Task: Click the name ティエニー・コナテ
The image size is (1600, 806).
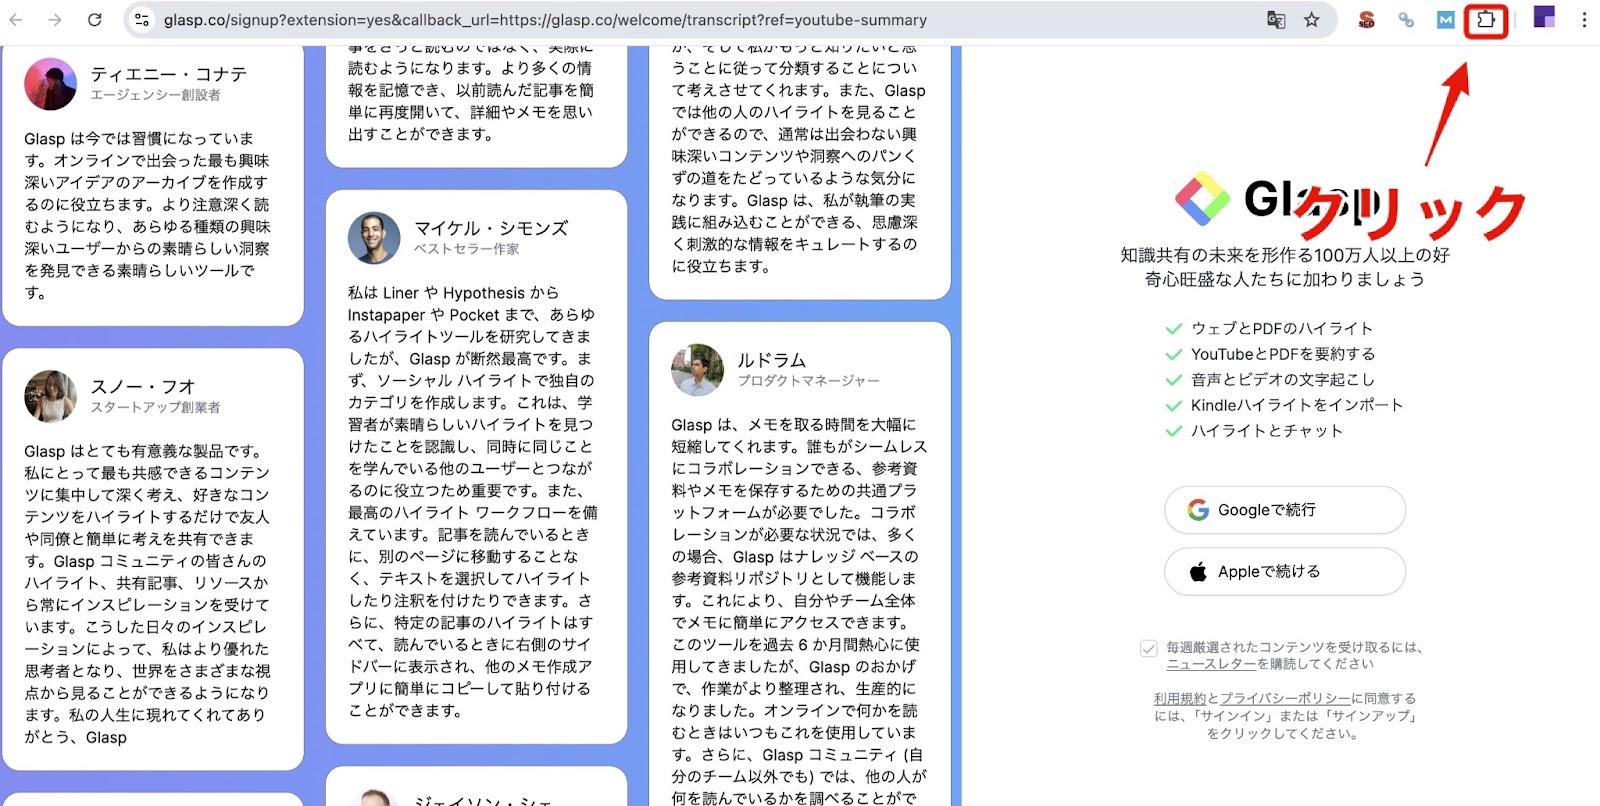Action: [x=169, y=74]
